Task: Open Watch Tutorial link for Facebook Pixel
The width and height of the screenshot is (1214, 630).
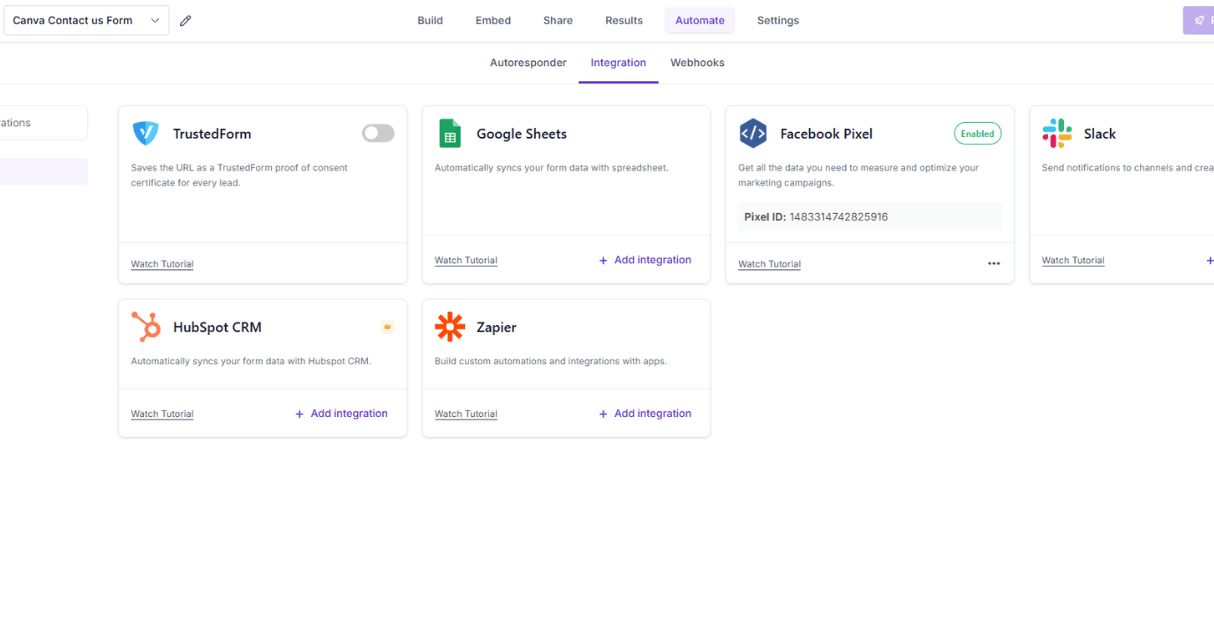Action: [770, 264]
